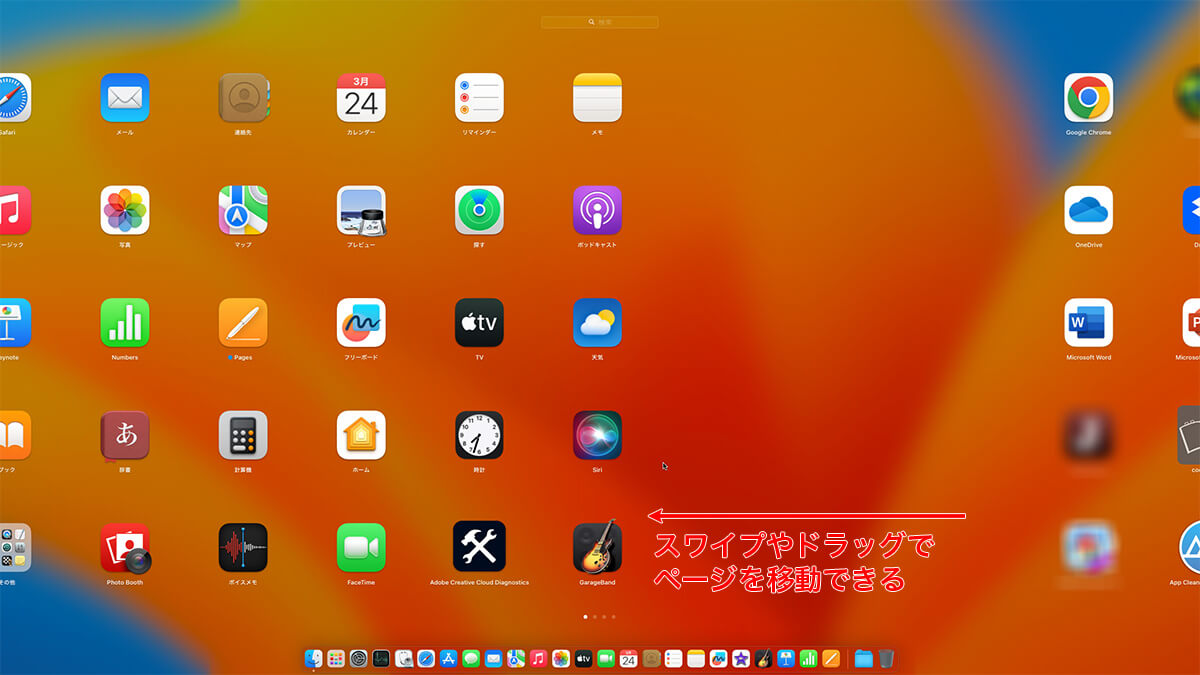Open Reminders from the Dock

coord(673,658)
